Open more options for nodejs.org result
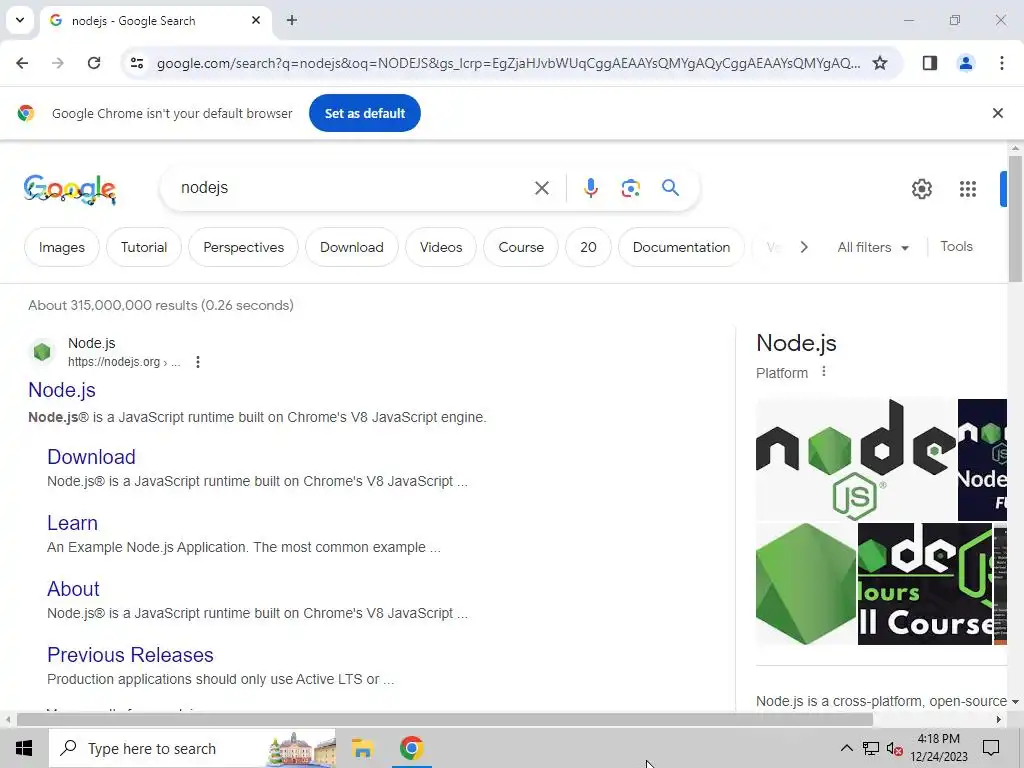The image size is (1024, 768). click(x=198, y=362)
